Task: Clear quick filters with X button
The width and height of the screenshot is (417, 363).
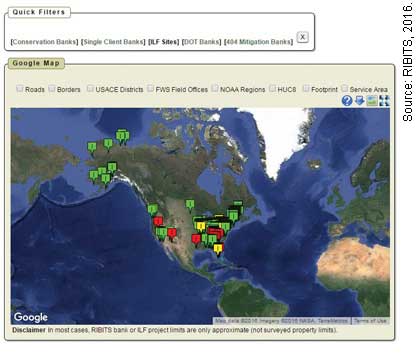Action: click(x=302, y=37)
